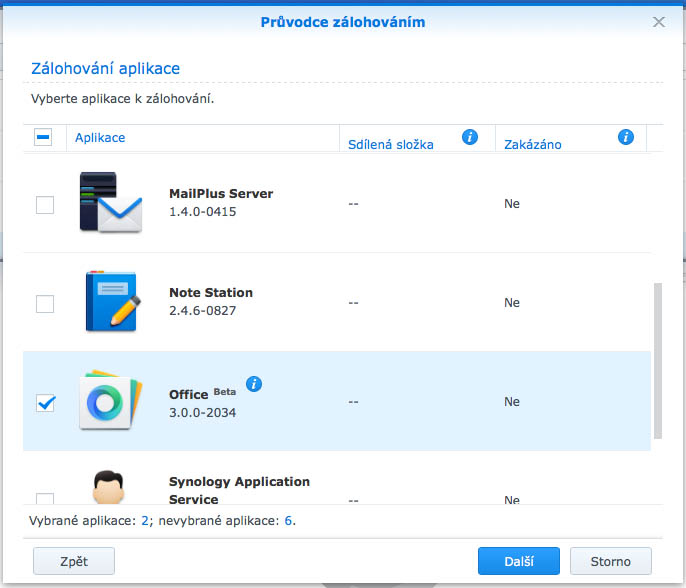Click the info icon next to Office Beta
The image size is (686, 588).
(x=254, y=384)
